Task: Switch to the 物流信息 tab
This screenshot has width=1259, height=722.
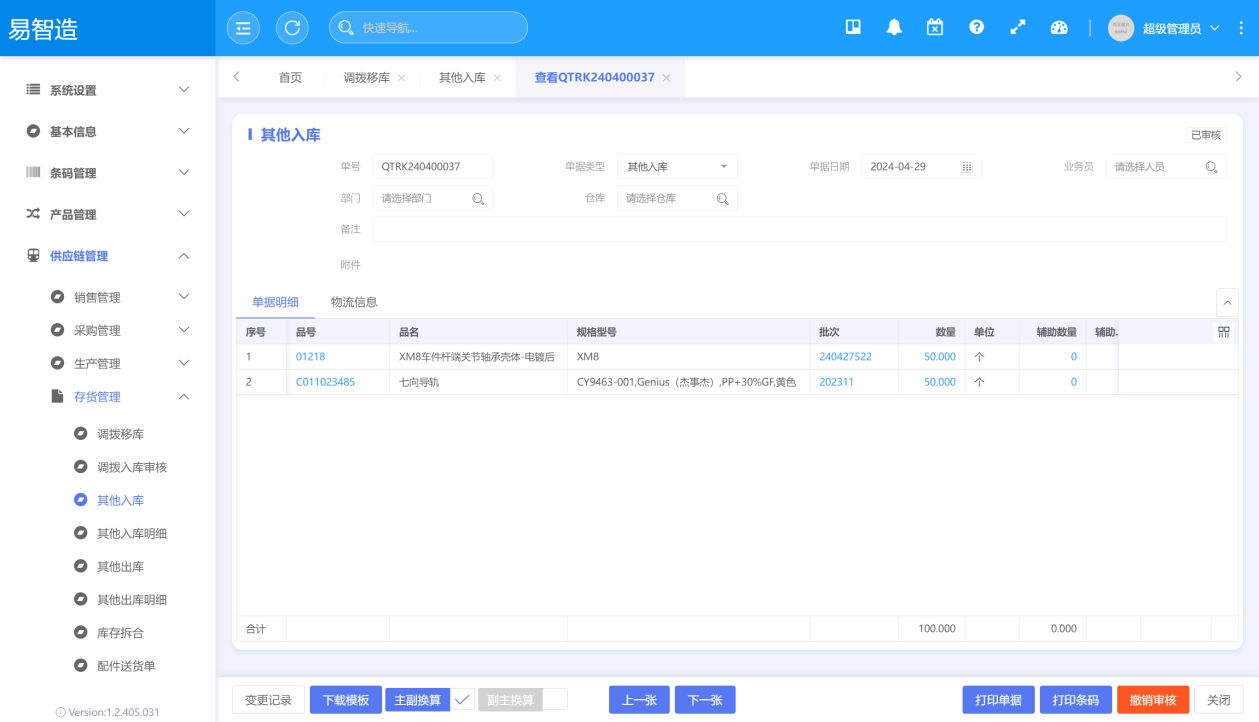Action: tap(354, 302)
